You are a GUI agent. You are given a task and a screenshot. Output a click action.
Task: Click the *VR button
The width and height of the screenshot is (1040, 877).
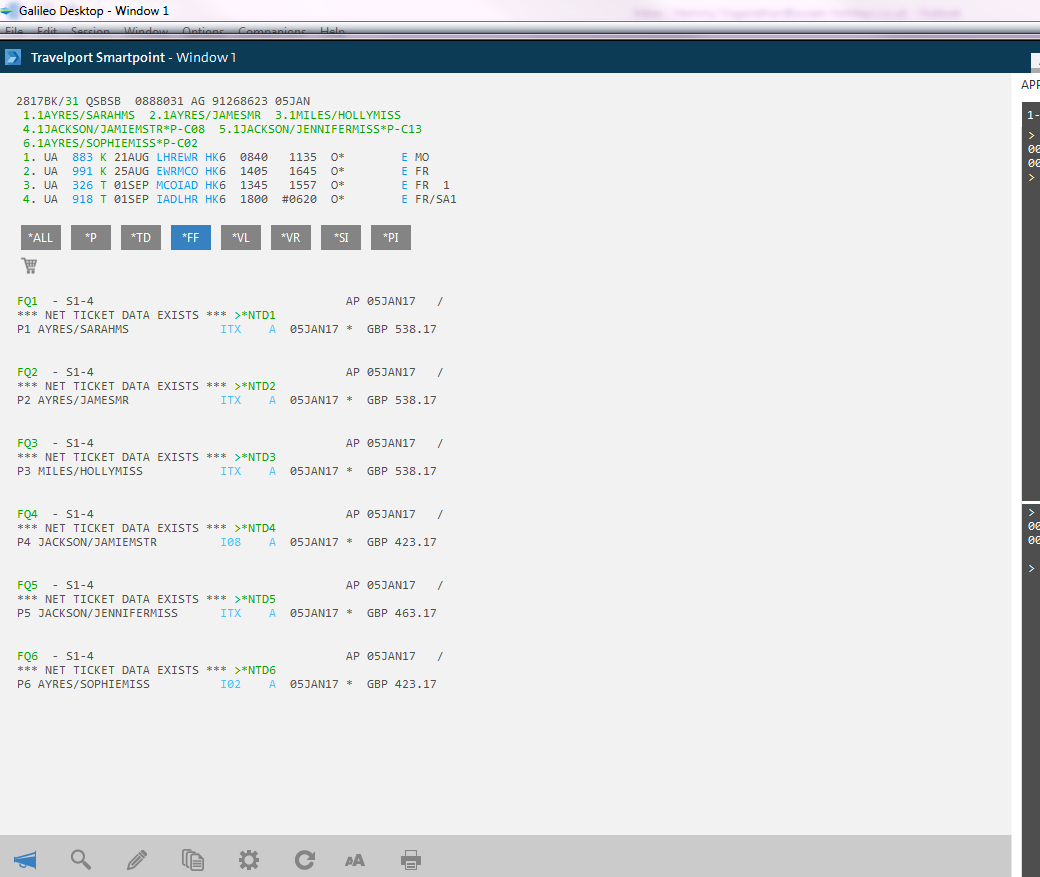pos(291,237)
